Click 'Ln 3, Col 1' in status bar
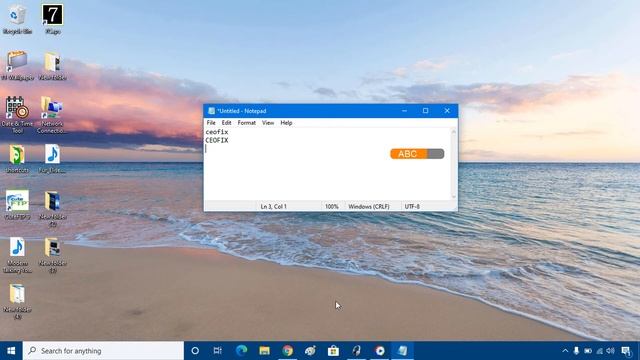640x360 pixels. (273, 207)
